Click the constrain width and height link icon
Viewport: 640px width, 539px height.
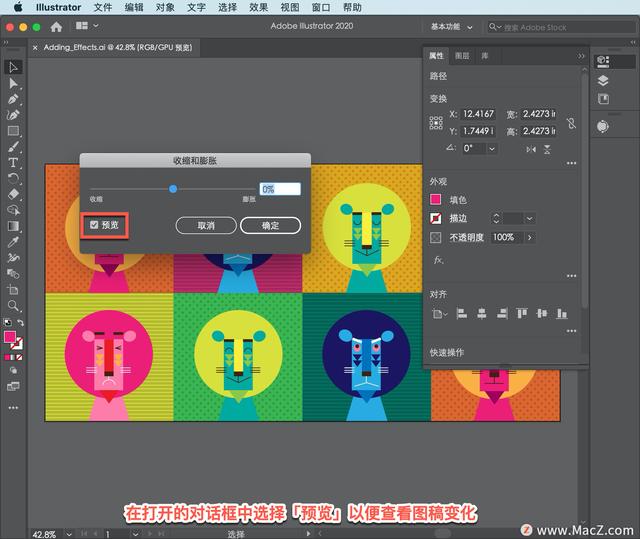click(571, 123)
